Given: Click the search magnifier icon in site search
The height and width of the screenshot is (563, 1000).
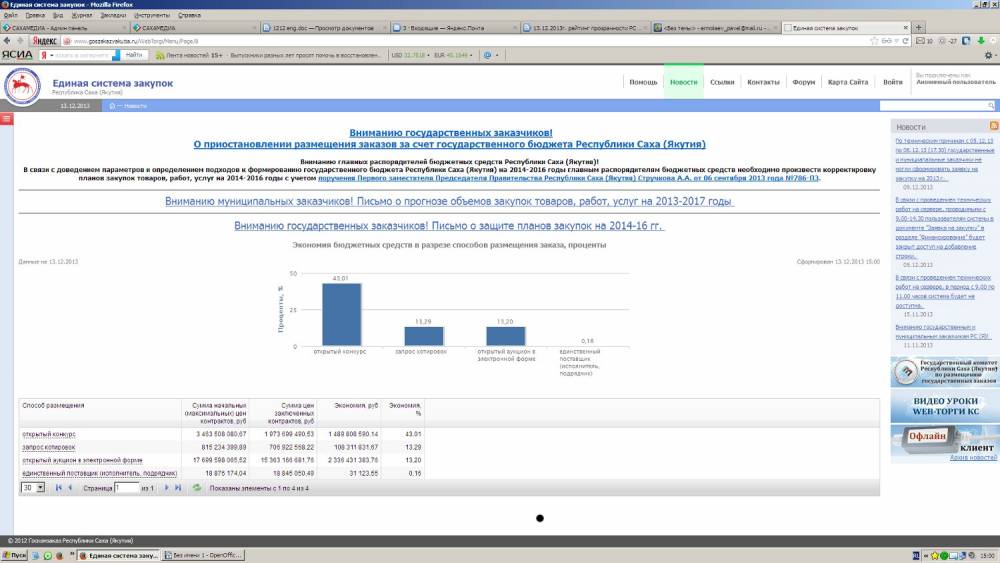Looking at the screenshot, I should point(989,105).
